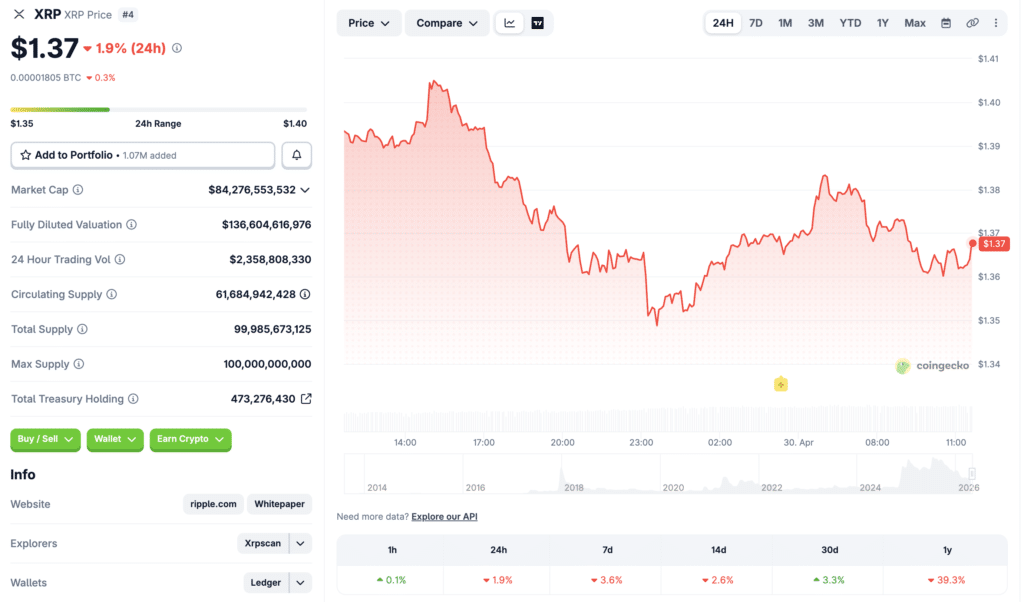Viewport: 1024px width, 602px height.
Task: Open Total Treasury Holding external link icon
Action: [x=306, y=399]
